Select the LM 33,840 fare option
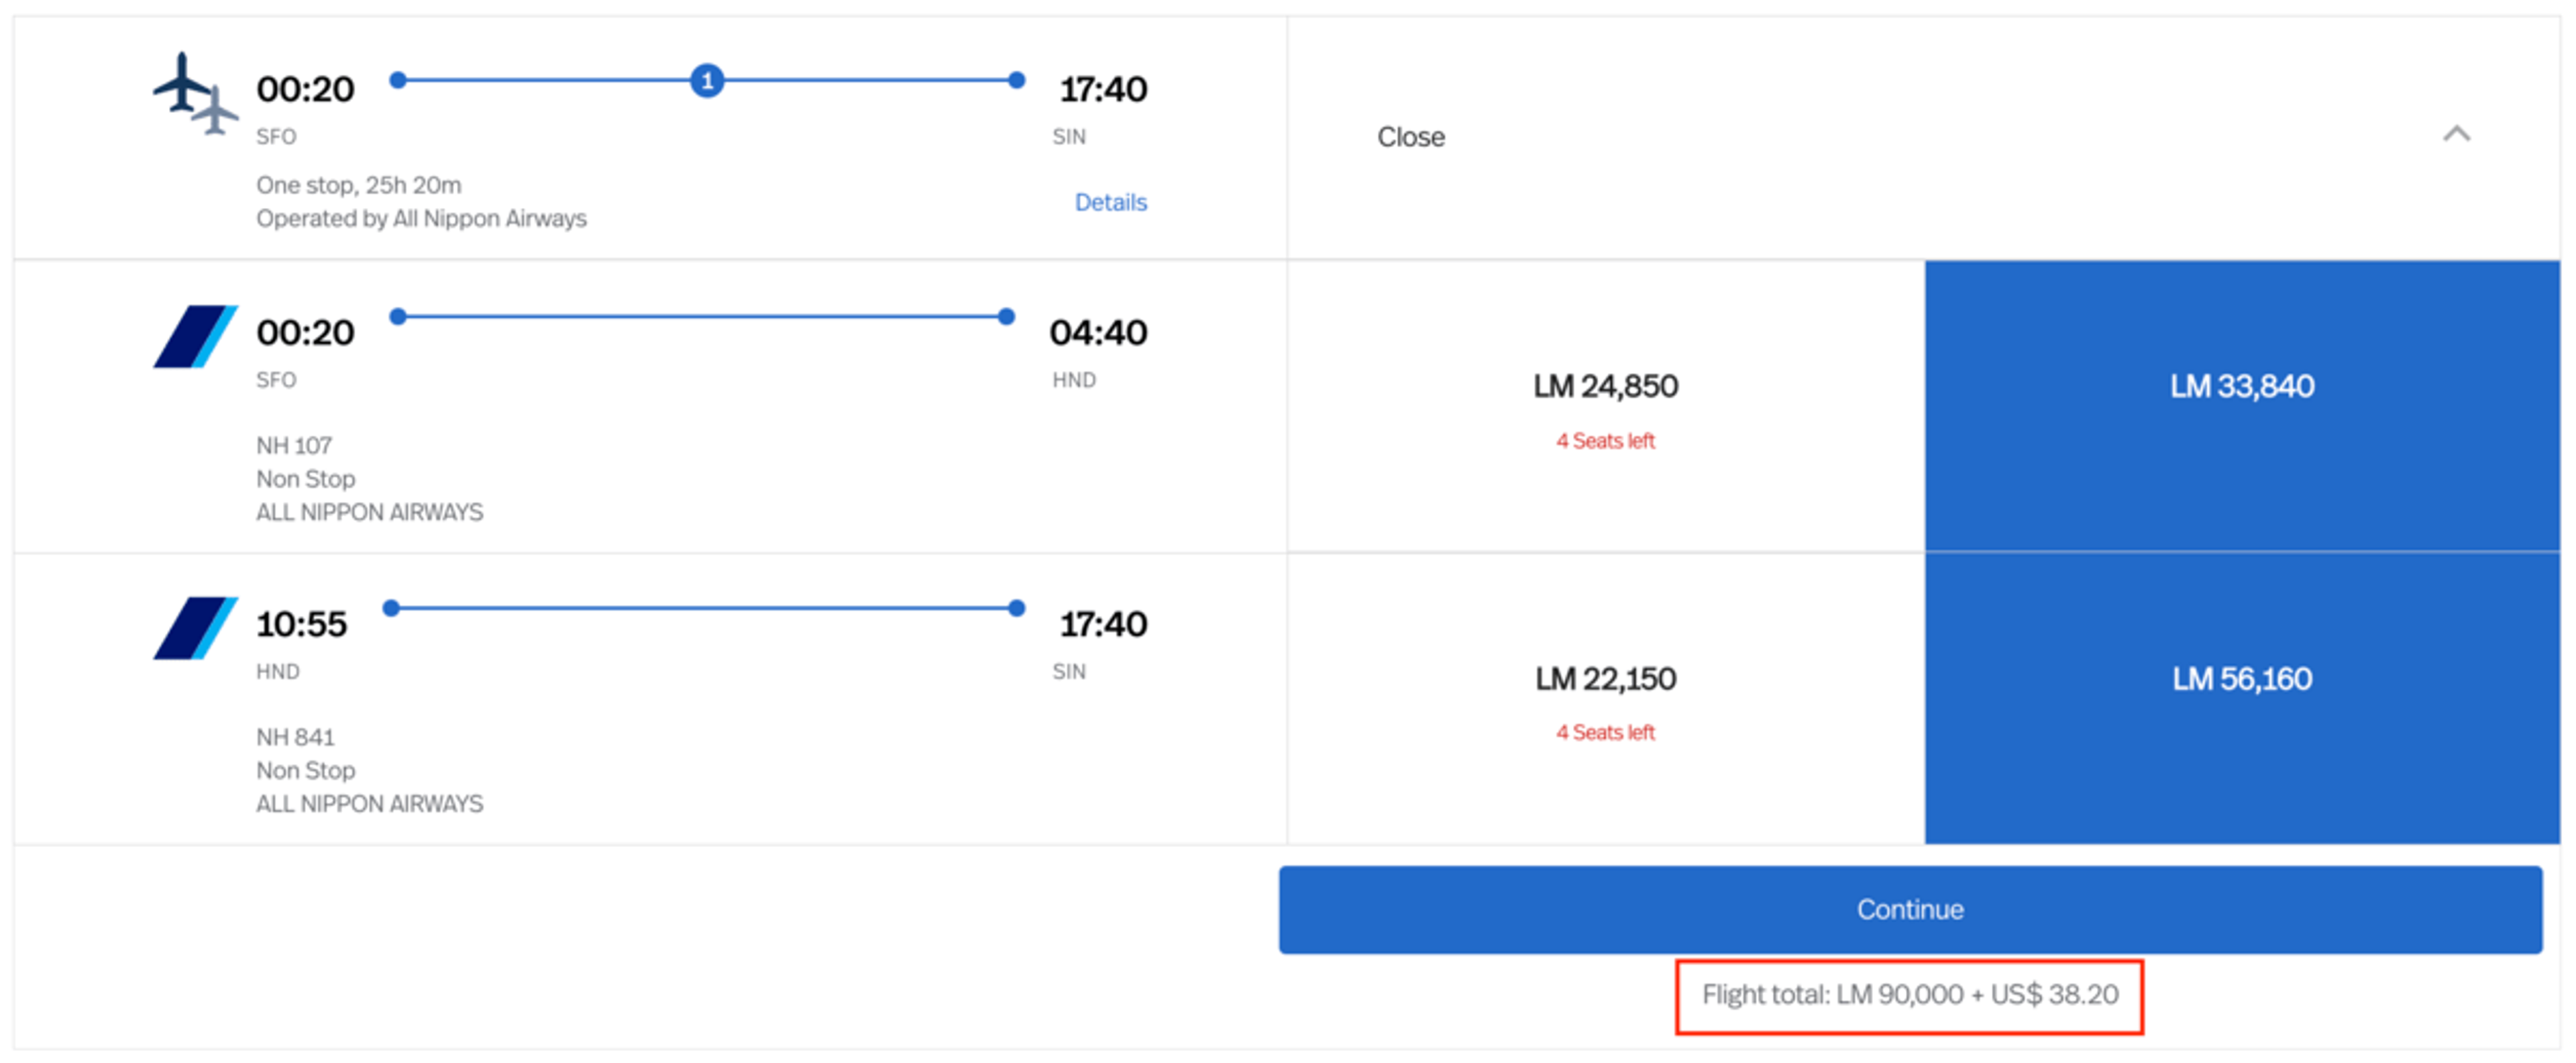Image resolution: width=2576 pixels, height=1063 pixels. pyautogui.click(x=2242, y=406)
